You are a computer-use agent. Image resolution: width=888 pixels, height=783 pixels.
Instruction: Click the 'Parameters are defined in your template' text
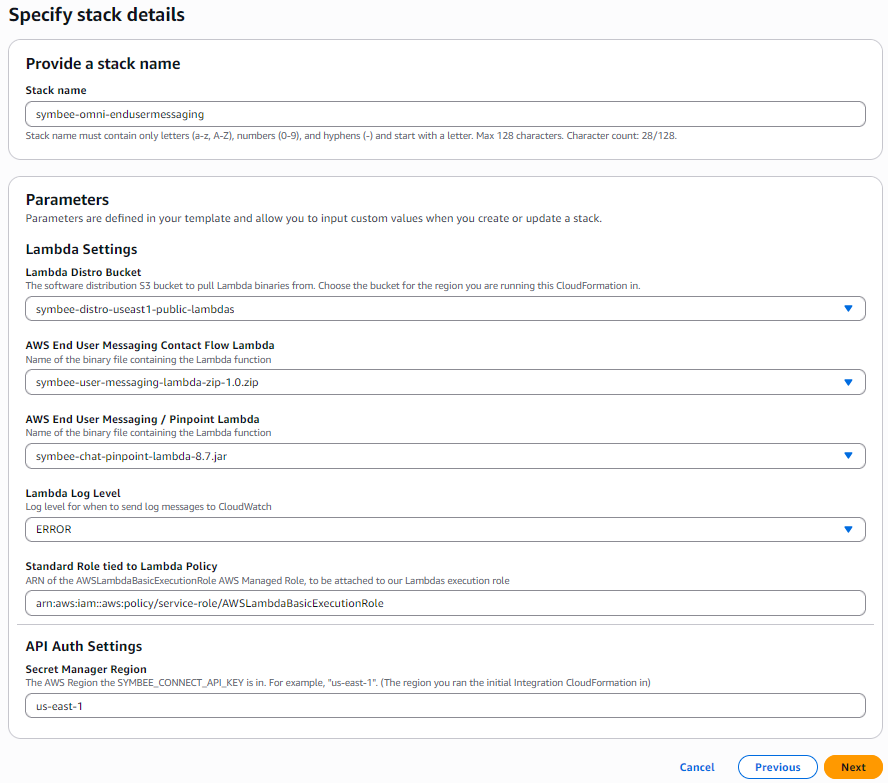tap(314, 219)
